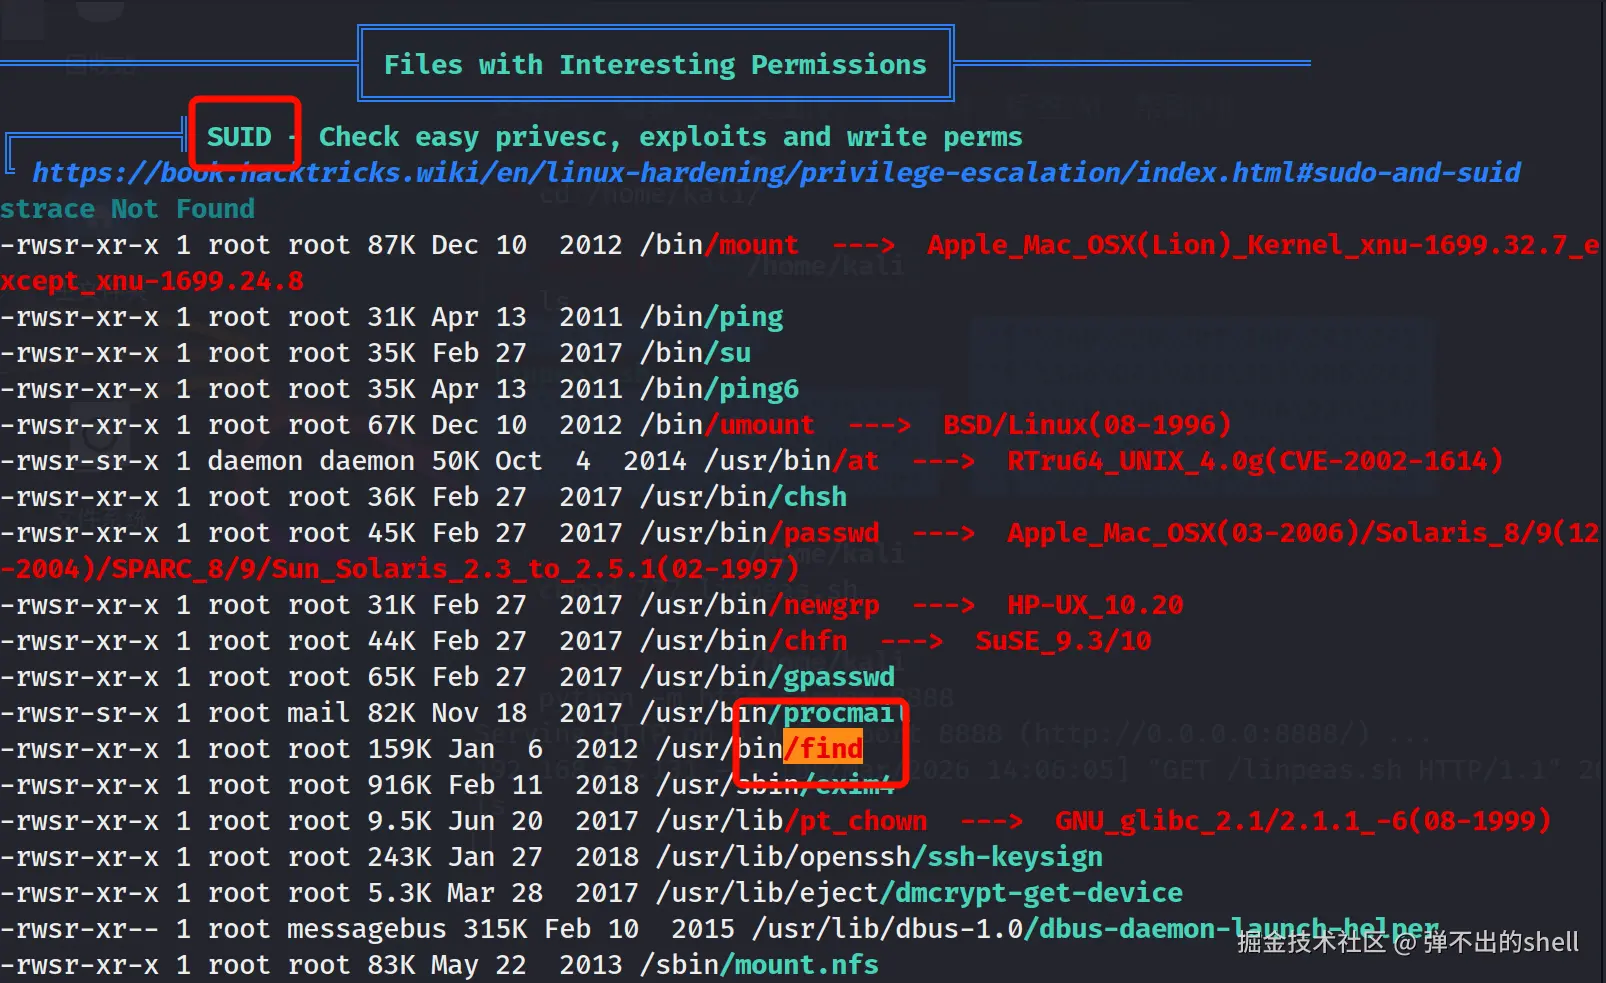1606x983 pixels.
Task: Click the "Jun 20 2017" date
Action: 543,821
